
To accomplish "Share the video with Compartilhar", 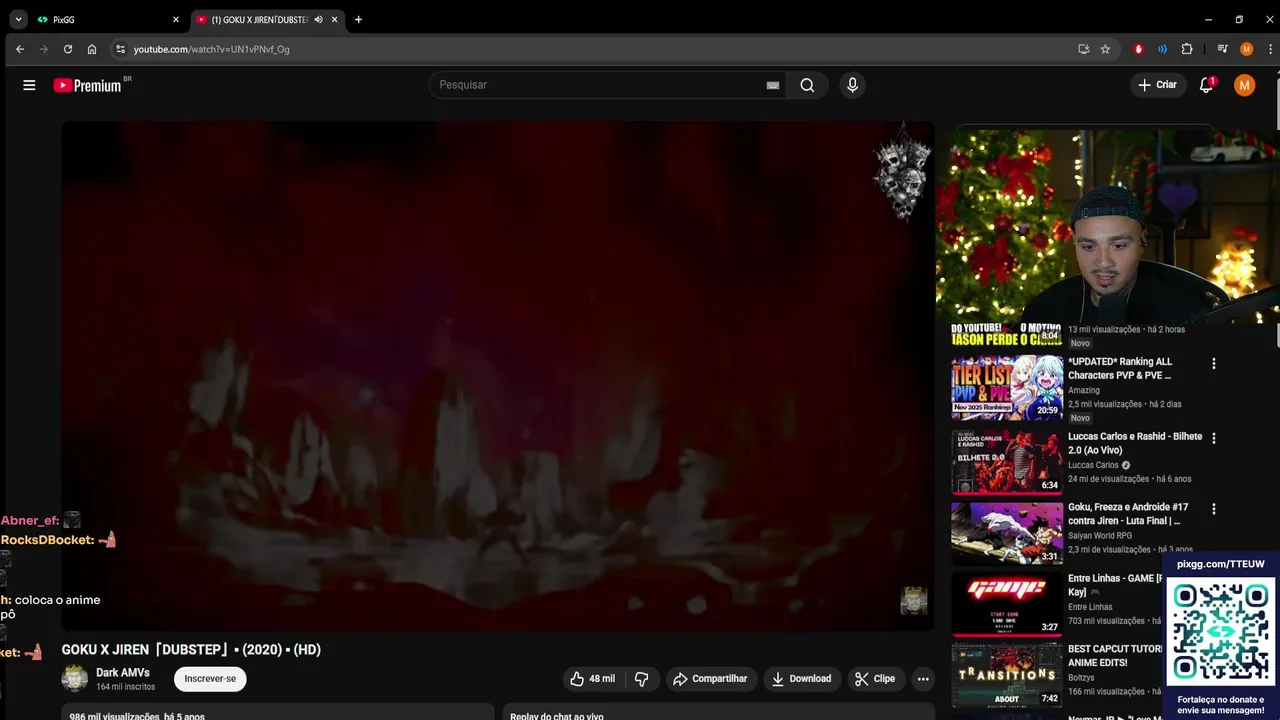I will (x=710, y=679).
